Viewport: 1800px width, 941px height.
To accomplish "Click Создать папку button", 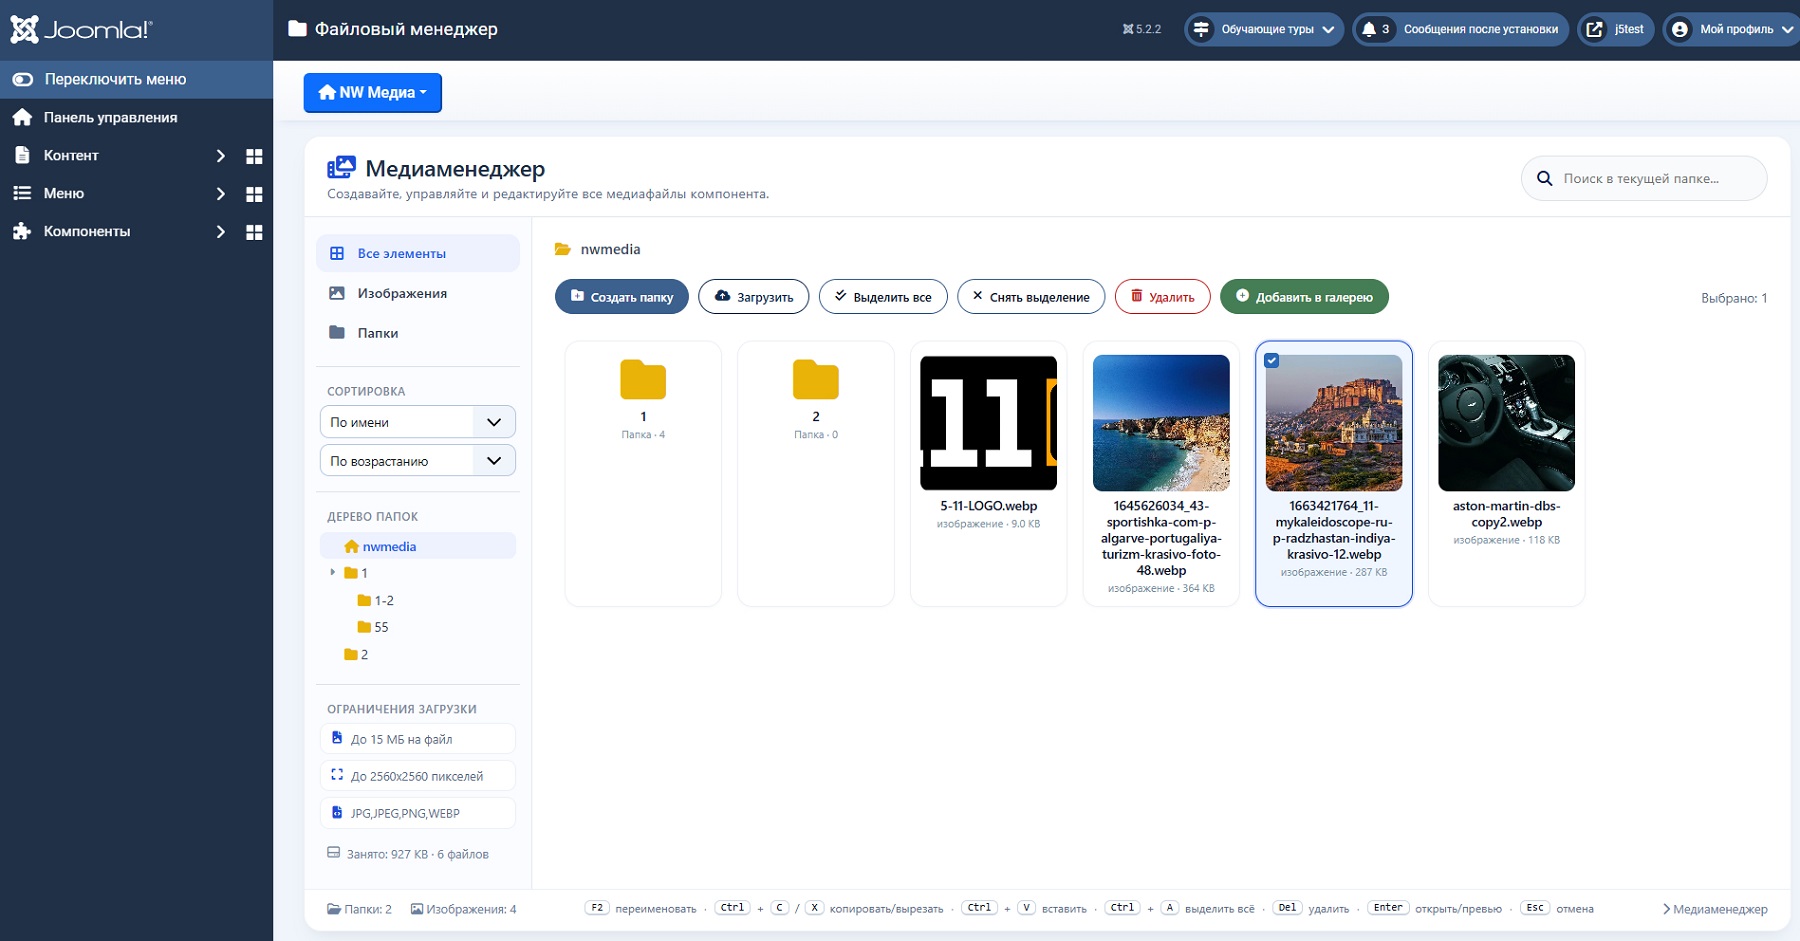I will point(622,297).
